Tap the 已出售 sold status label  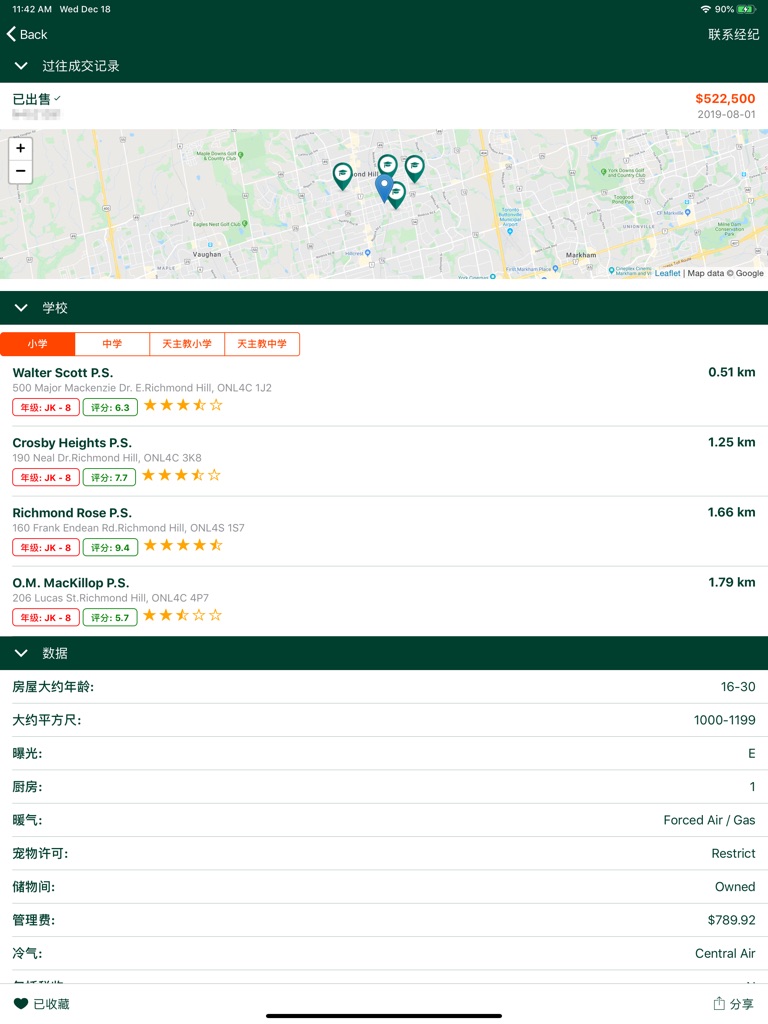click(x=31, y=99)
